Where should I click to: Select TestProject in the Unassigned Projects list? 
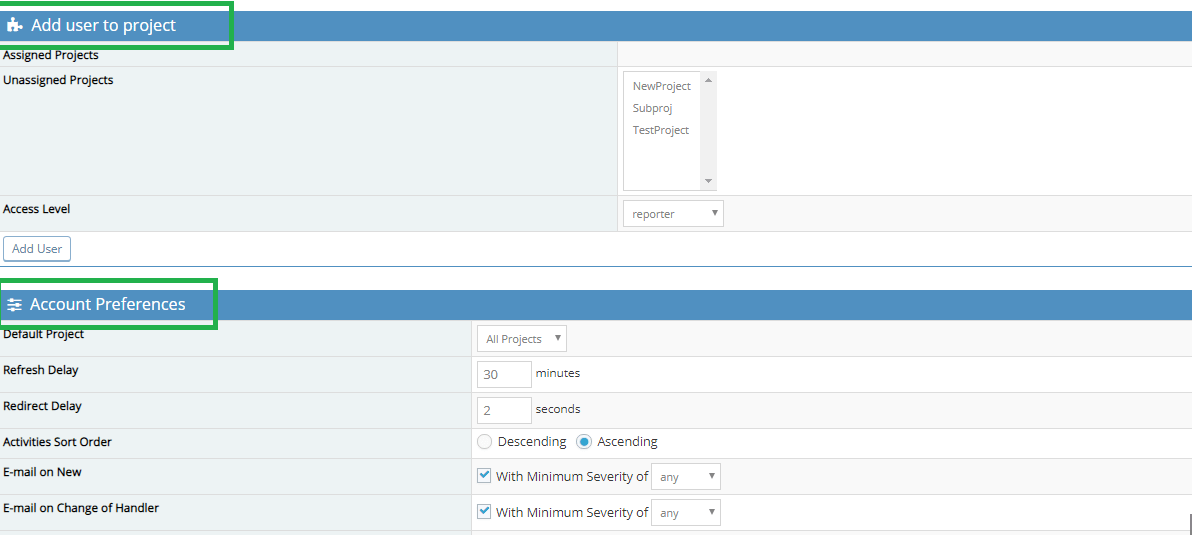pos(661,130)
